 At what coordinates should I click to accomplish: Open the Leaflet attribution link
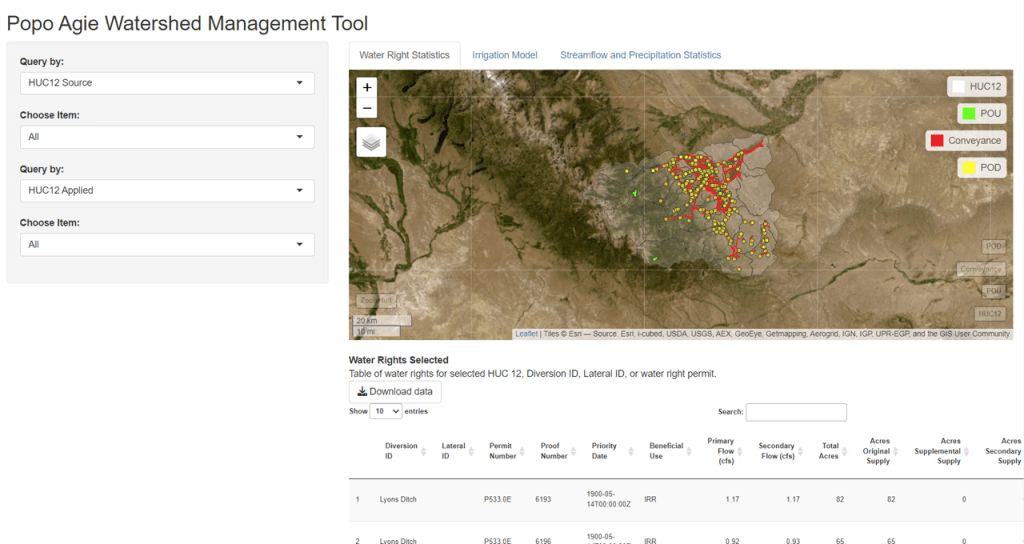click(526, 334)
